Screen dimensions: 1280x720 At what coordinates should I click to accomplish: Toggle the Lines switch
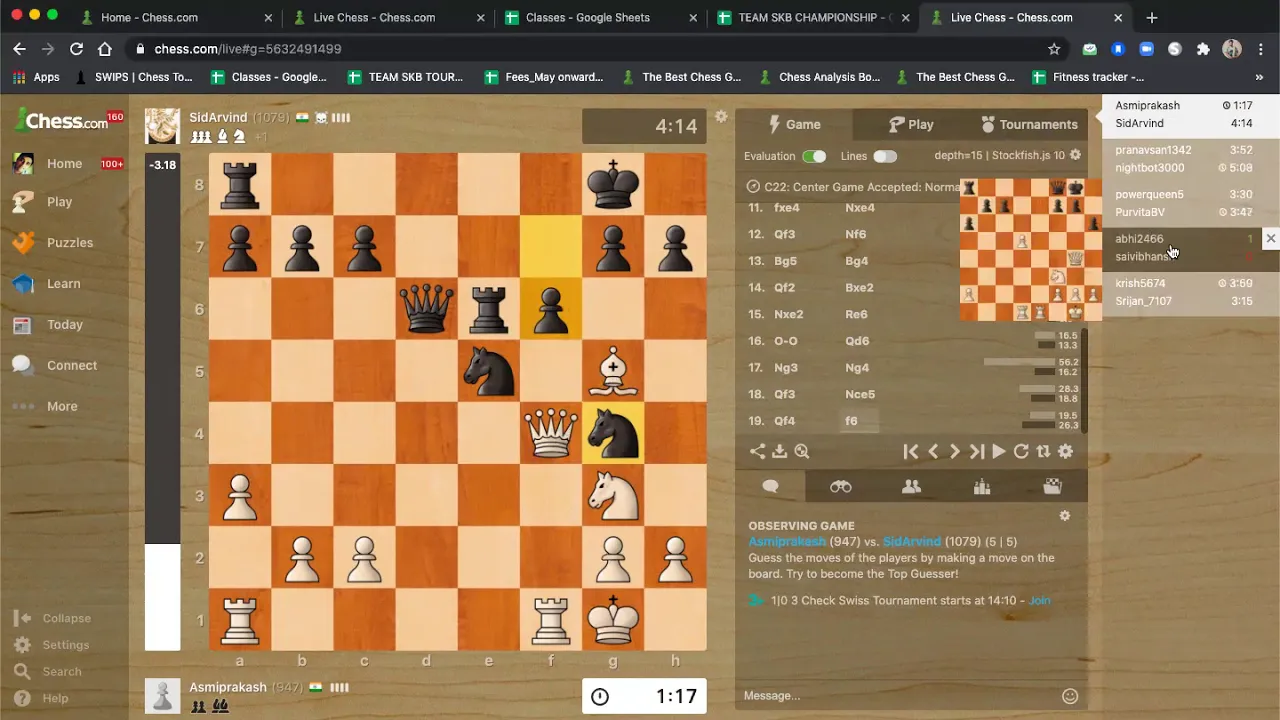(885, 156)
